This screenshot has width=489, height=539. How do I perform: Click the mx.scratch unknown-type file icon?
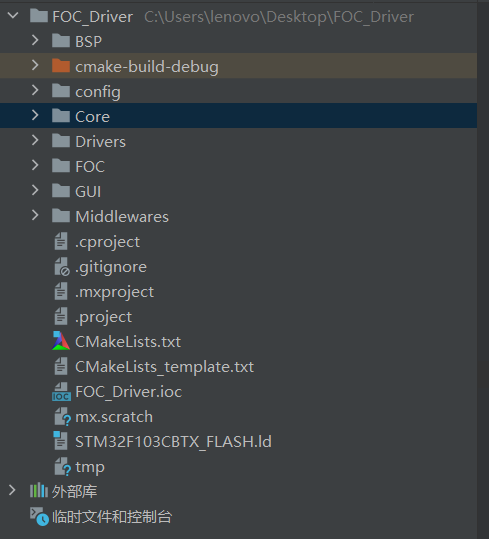click(63, 417)
